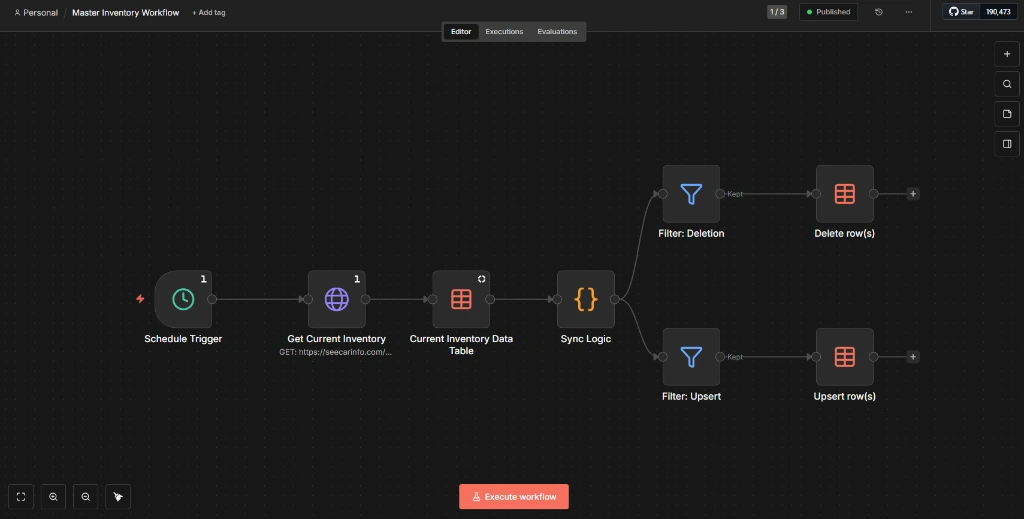Viewport: 1024px width, 519px height.
Task: Click the Execute workflow button
Action: point(514,497)
